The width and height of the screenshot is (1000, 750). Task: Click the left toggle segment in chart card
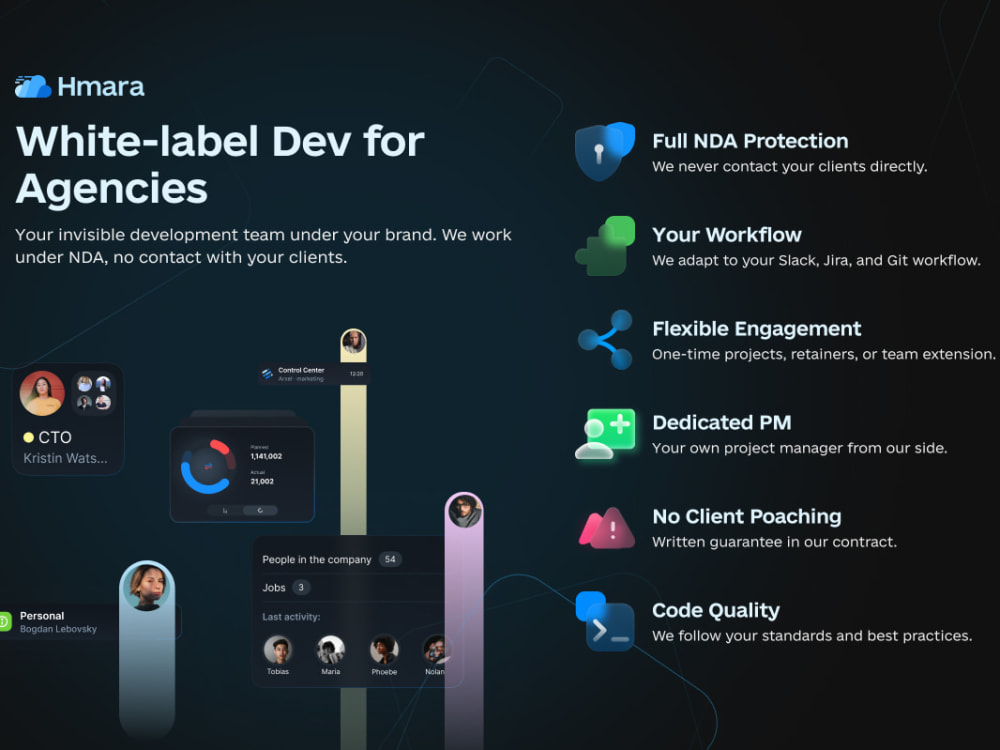coord(224,510)
